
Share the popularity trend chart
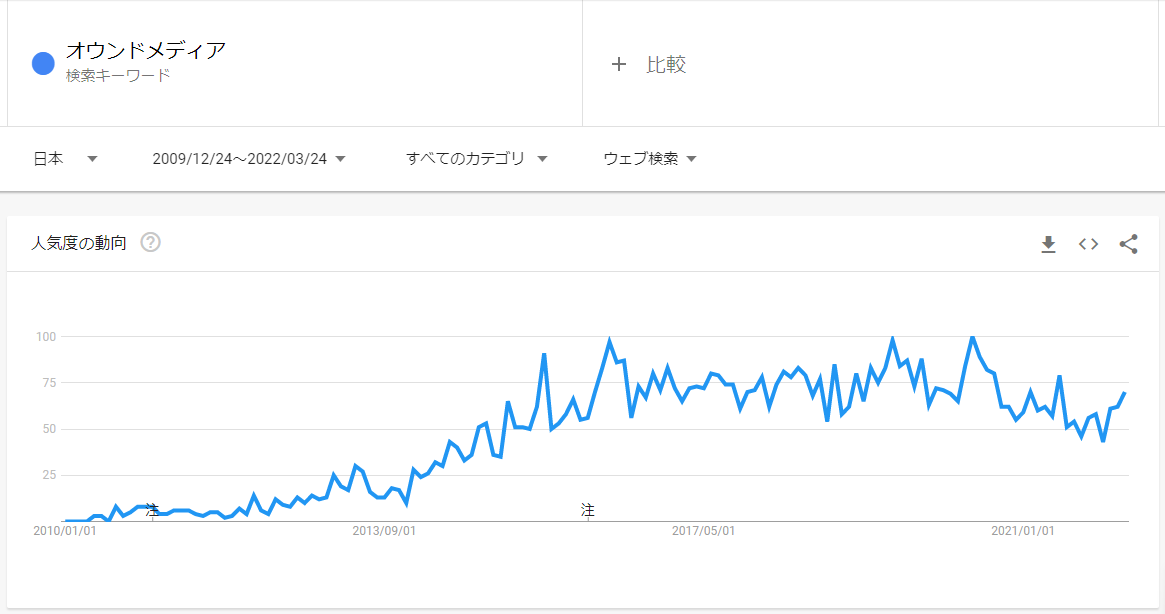click(x=1129, y=244)
